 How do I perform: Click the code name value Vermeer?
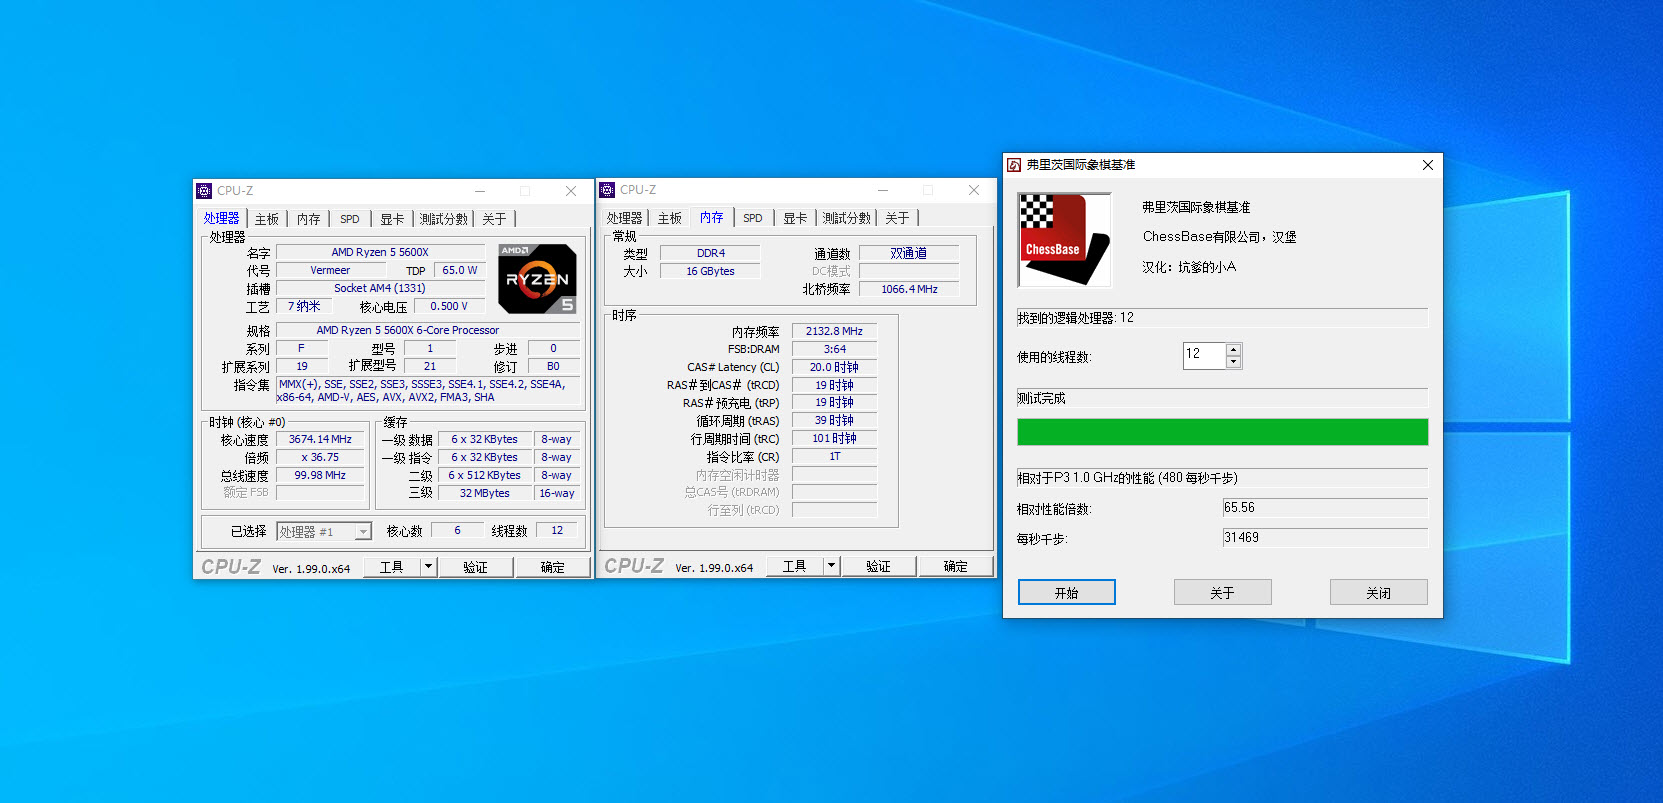[x=330, y=271]
